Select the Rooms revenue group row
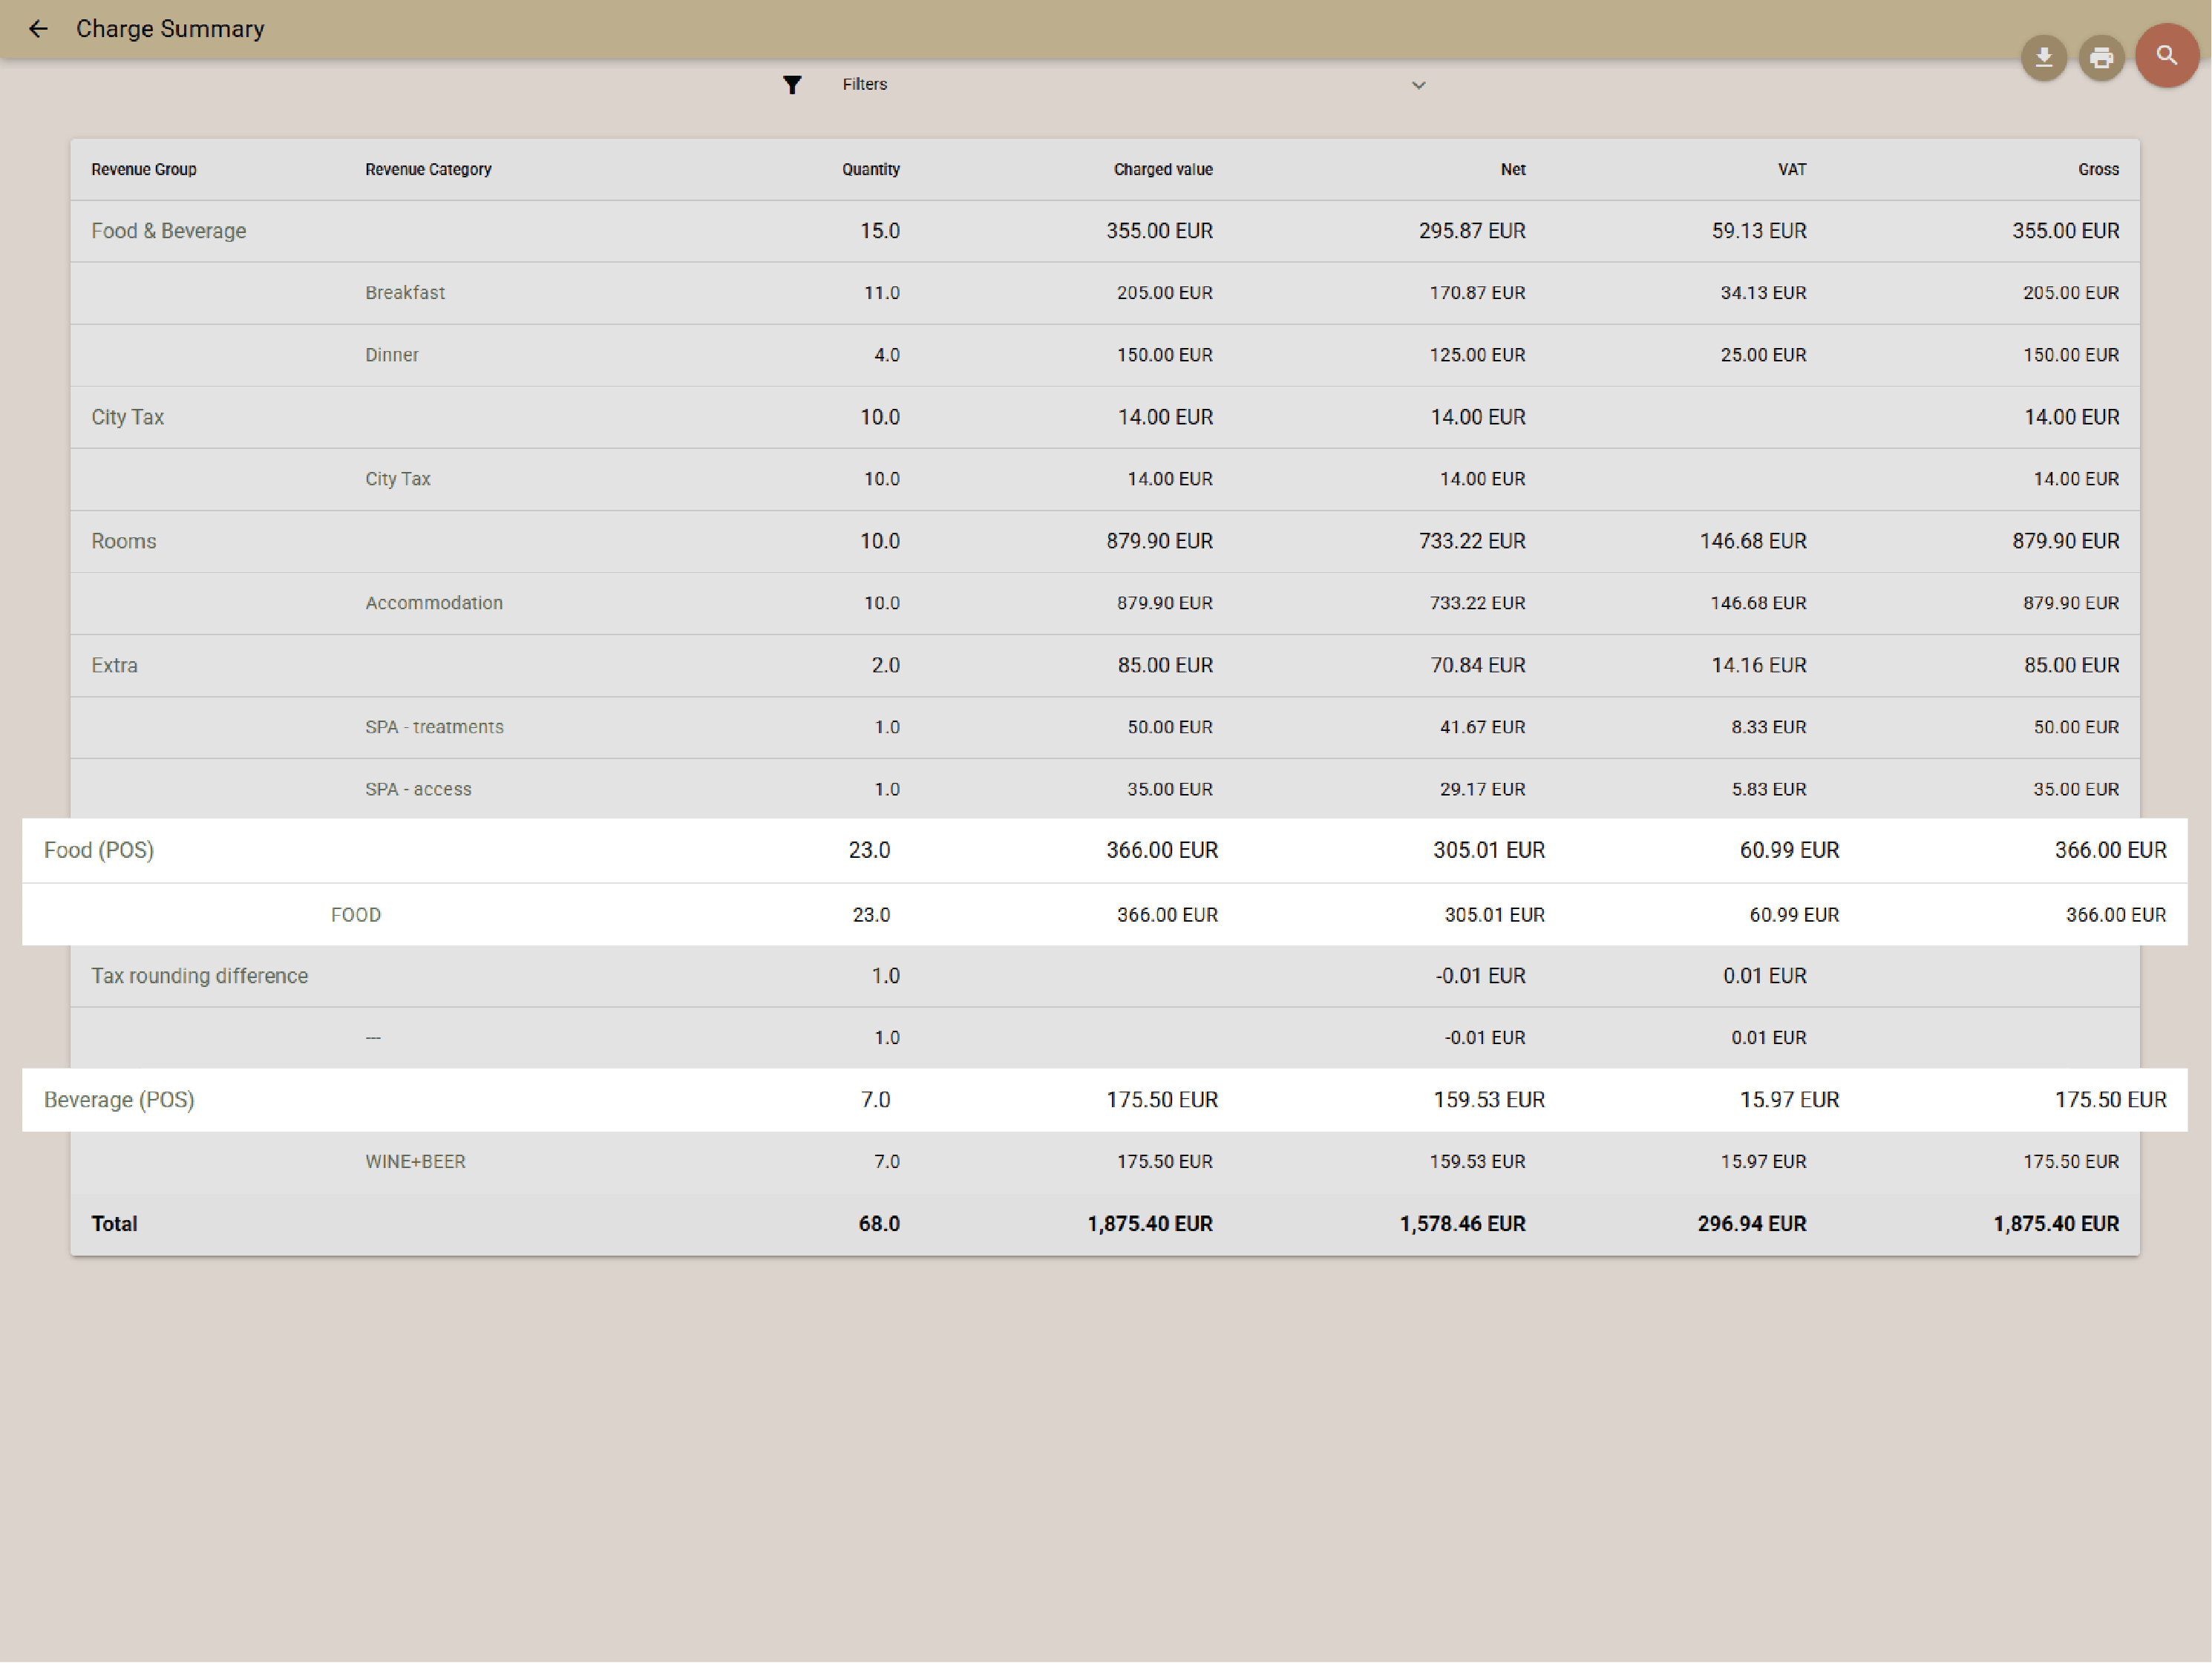This screenshot has width=2212, height=1663. pyautogui.click(x=124, y=541)
